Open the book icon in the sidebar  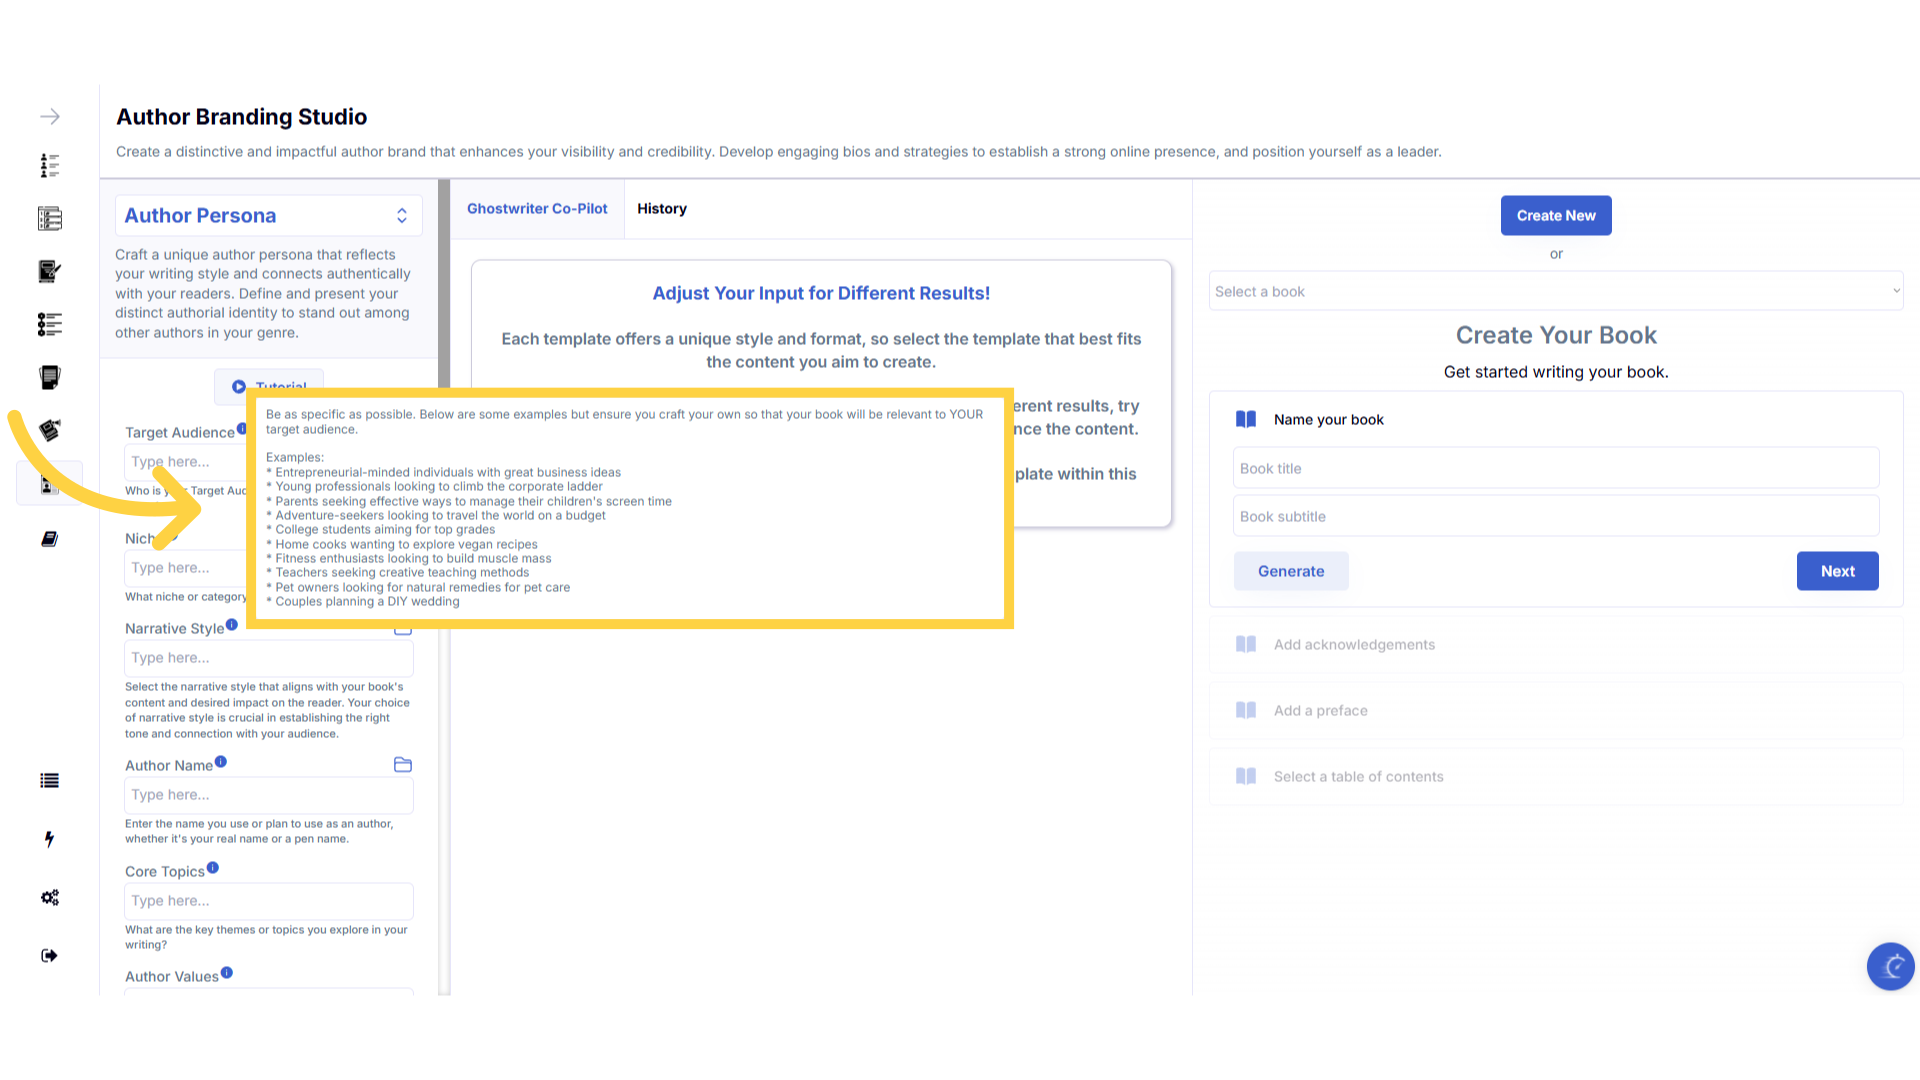coord(49,539)
